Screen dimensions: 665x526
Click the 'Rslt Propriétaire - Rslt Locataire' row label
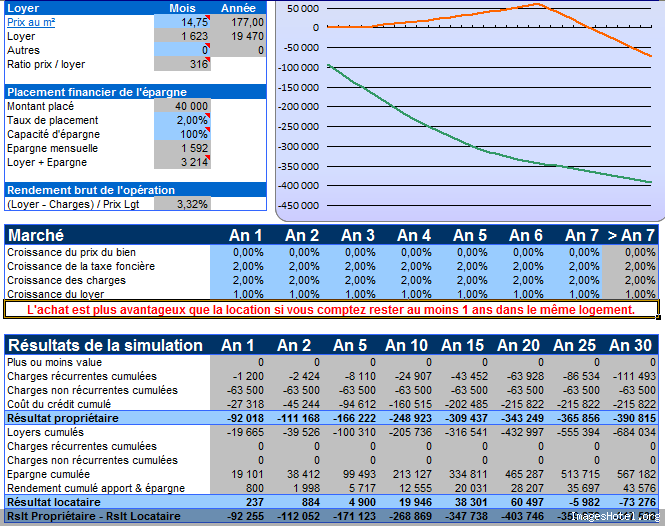[94, 516]
